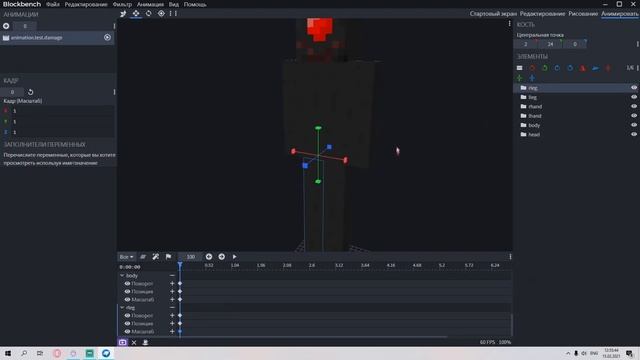This screenshot has height=360, width=640.
Task: Remove rleg animator with its minus button
Action: coord(172,307)
